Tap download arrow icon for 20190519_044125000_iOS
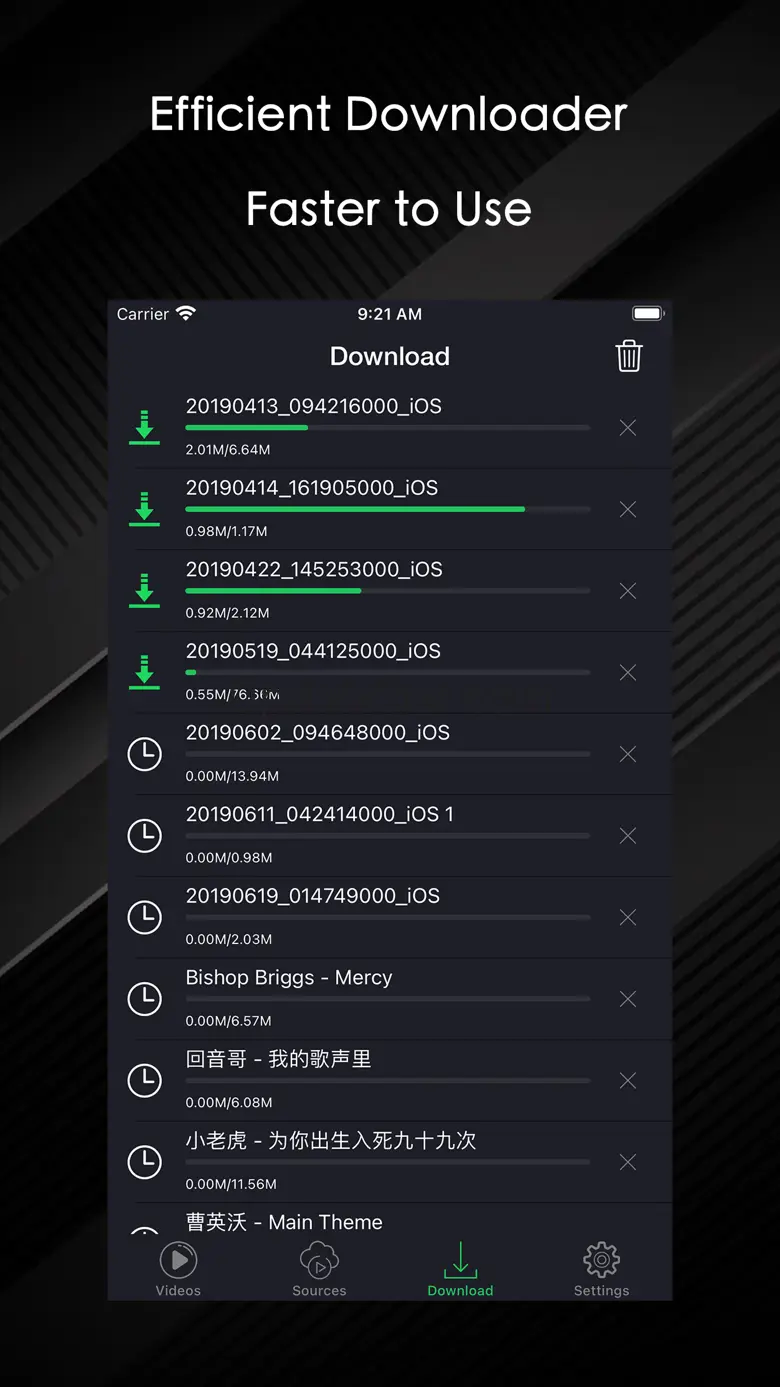The image size is (780, 1387). click(x=145, y=673)
